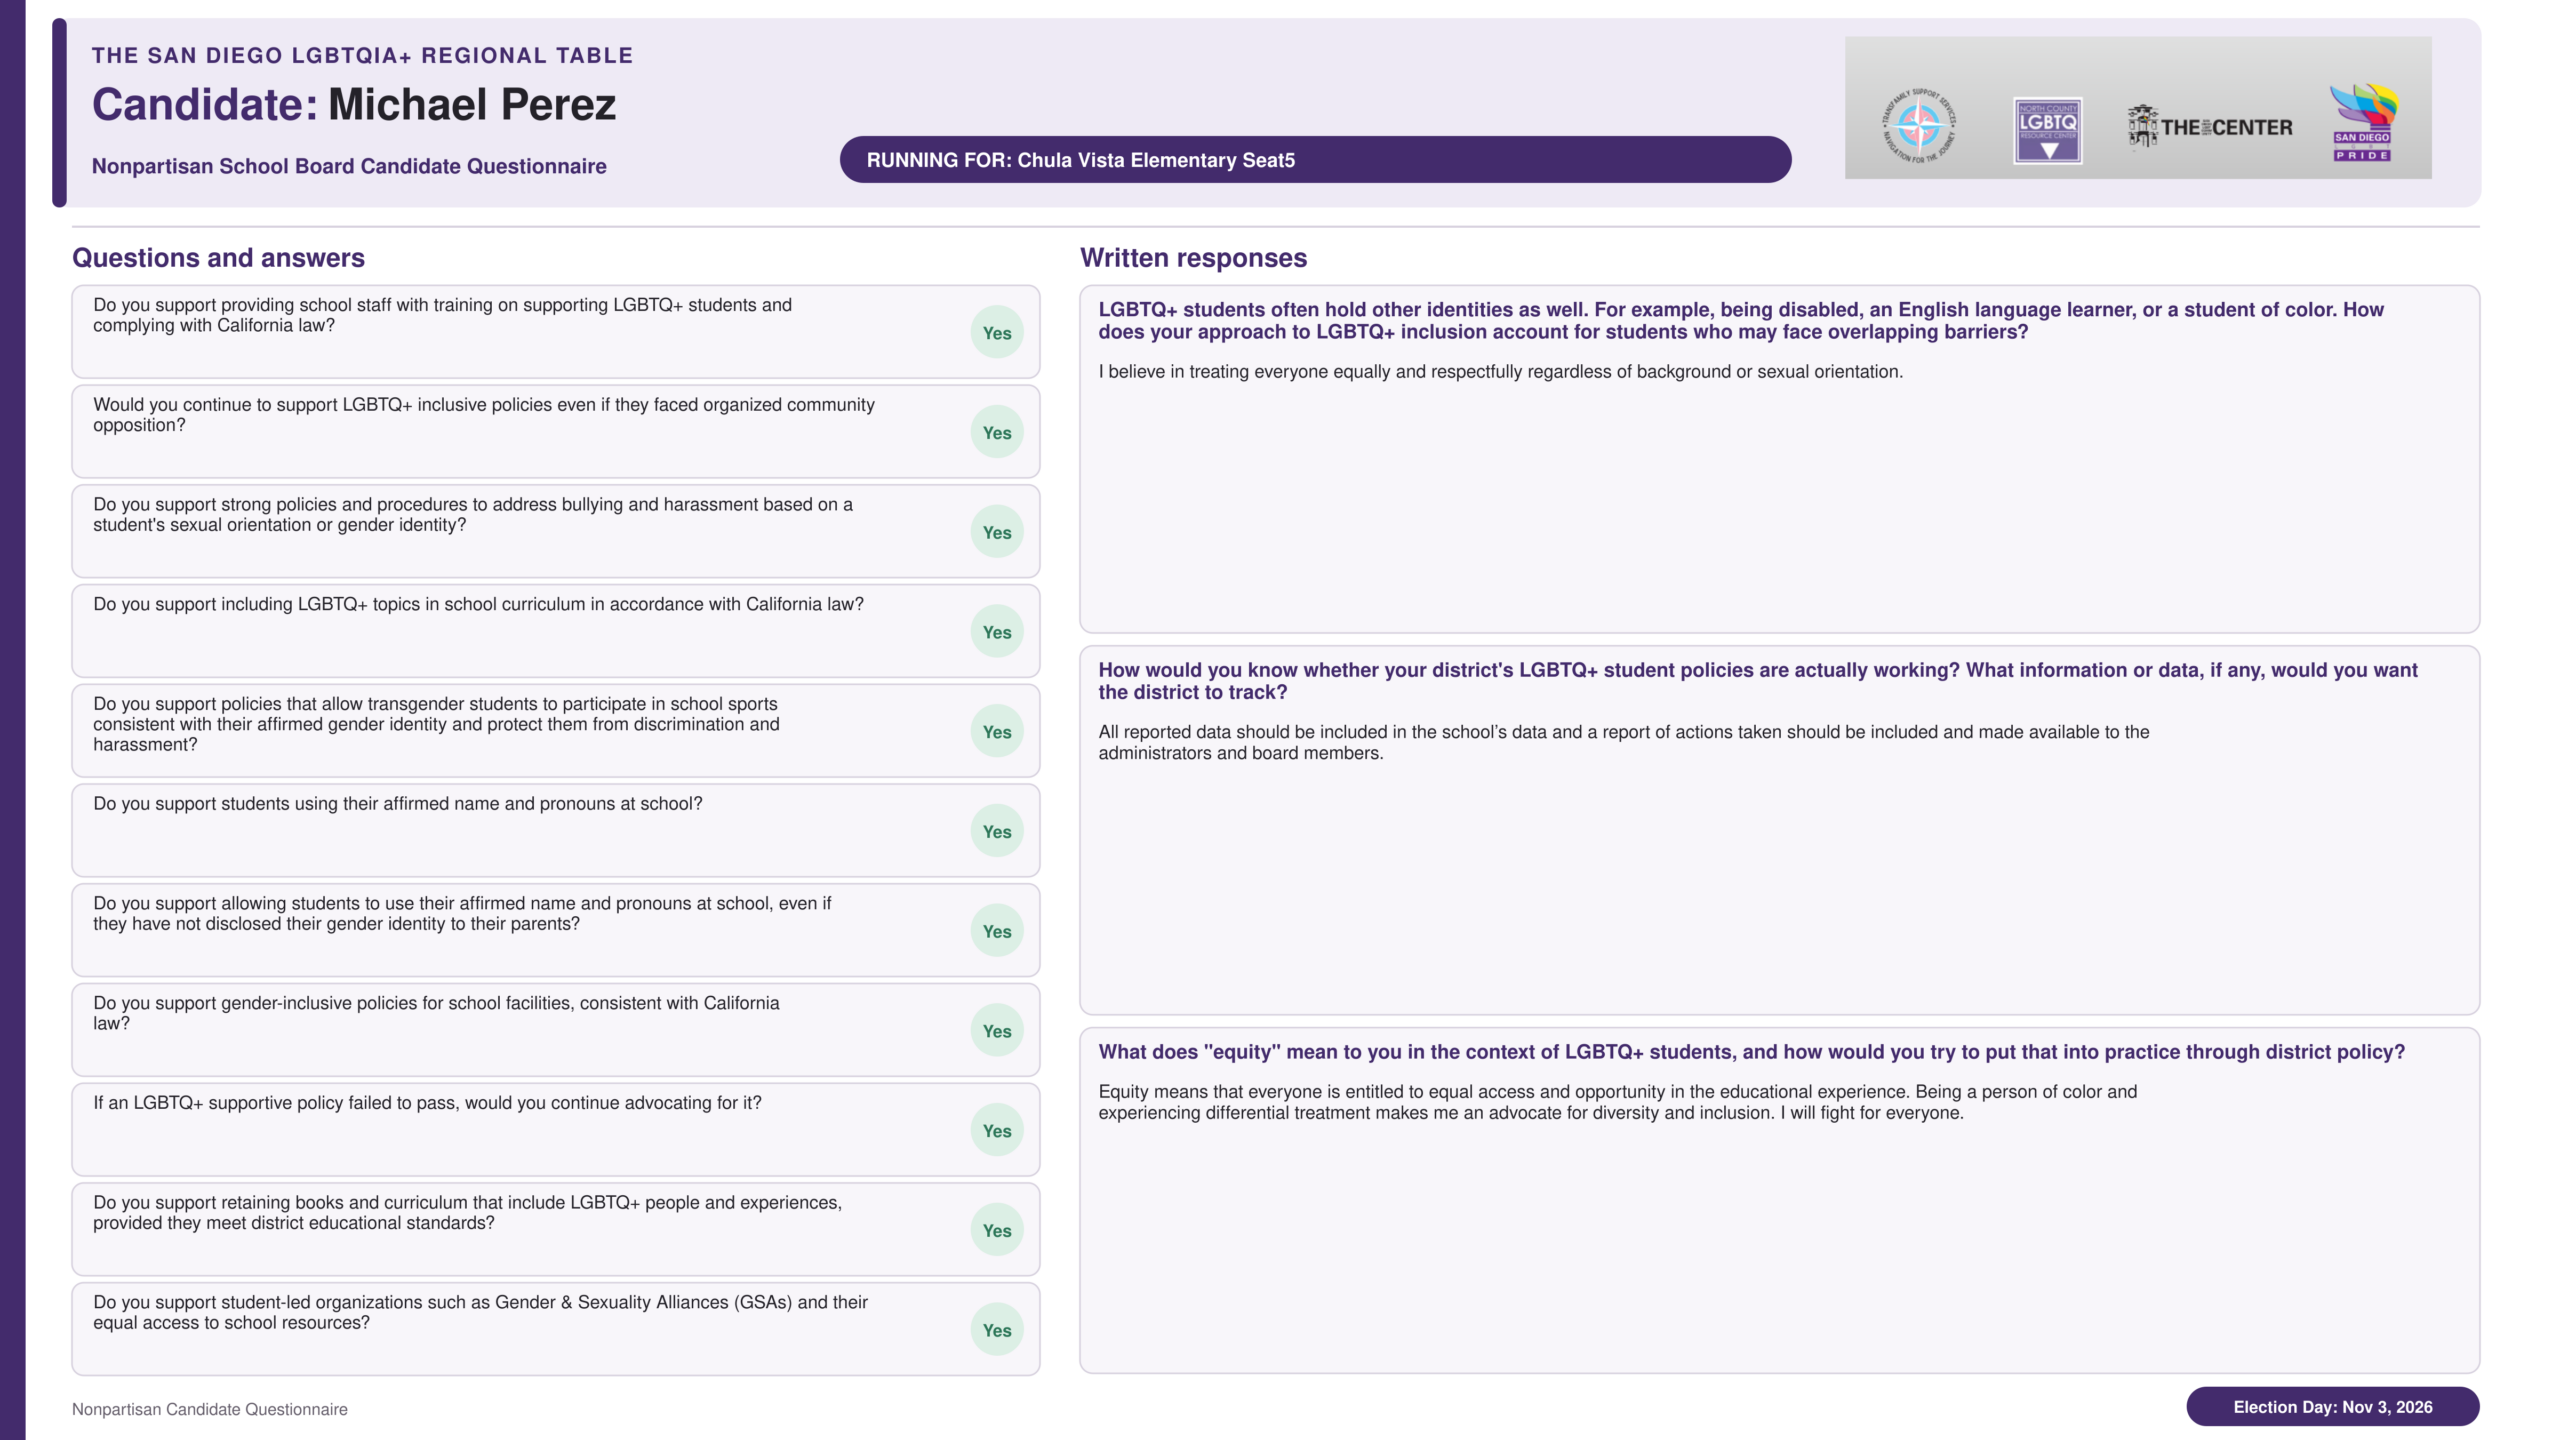Click the RUNNING FOR Chula Vista Elementary Seat5 banner

click(1315, 160)
